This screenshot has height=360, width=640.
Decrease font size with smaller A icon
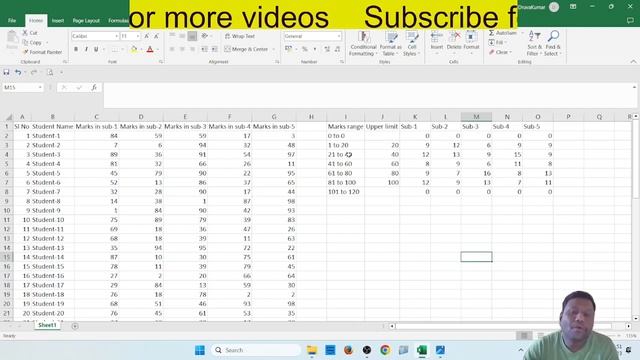(156, 36)
